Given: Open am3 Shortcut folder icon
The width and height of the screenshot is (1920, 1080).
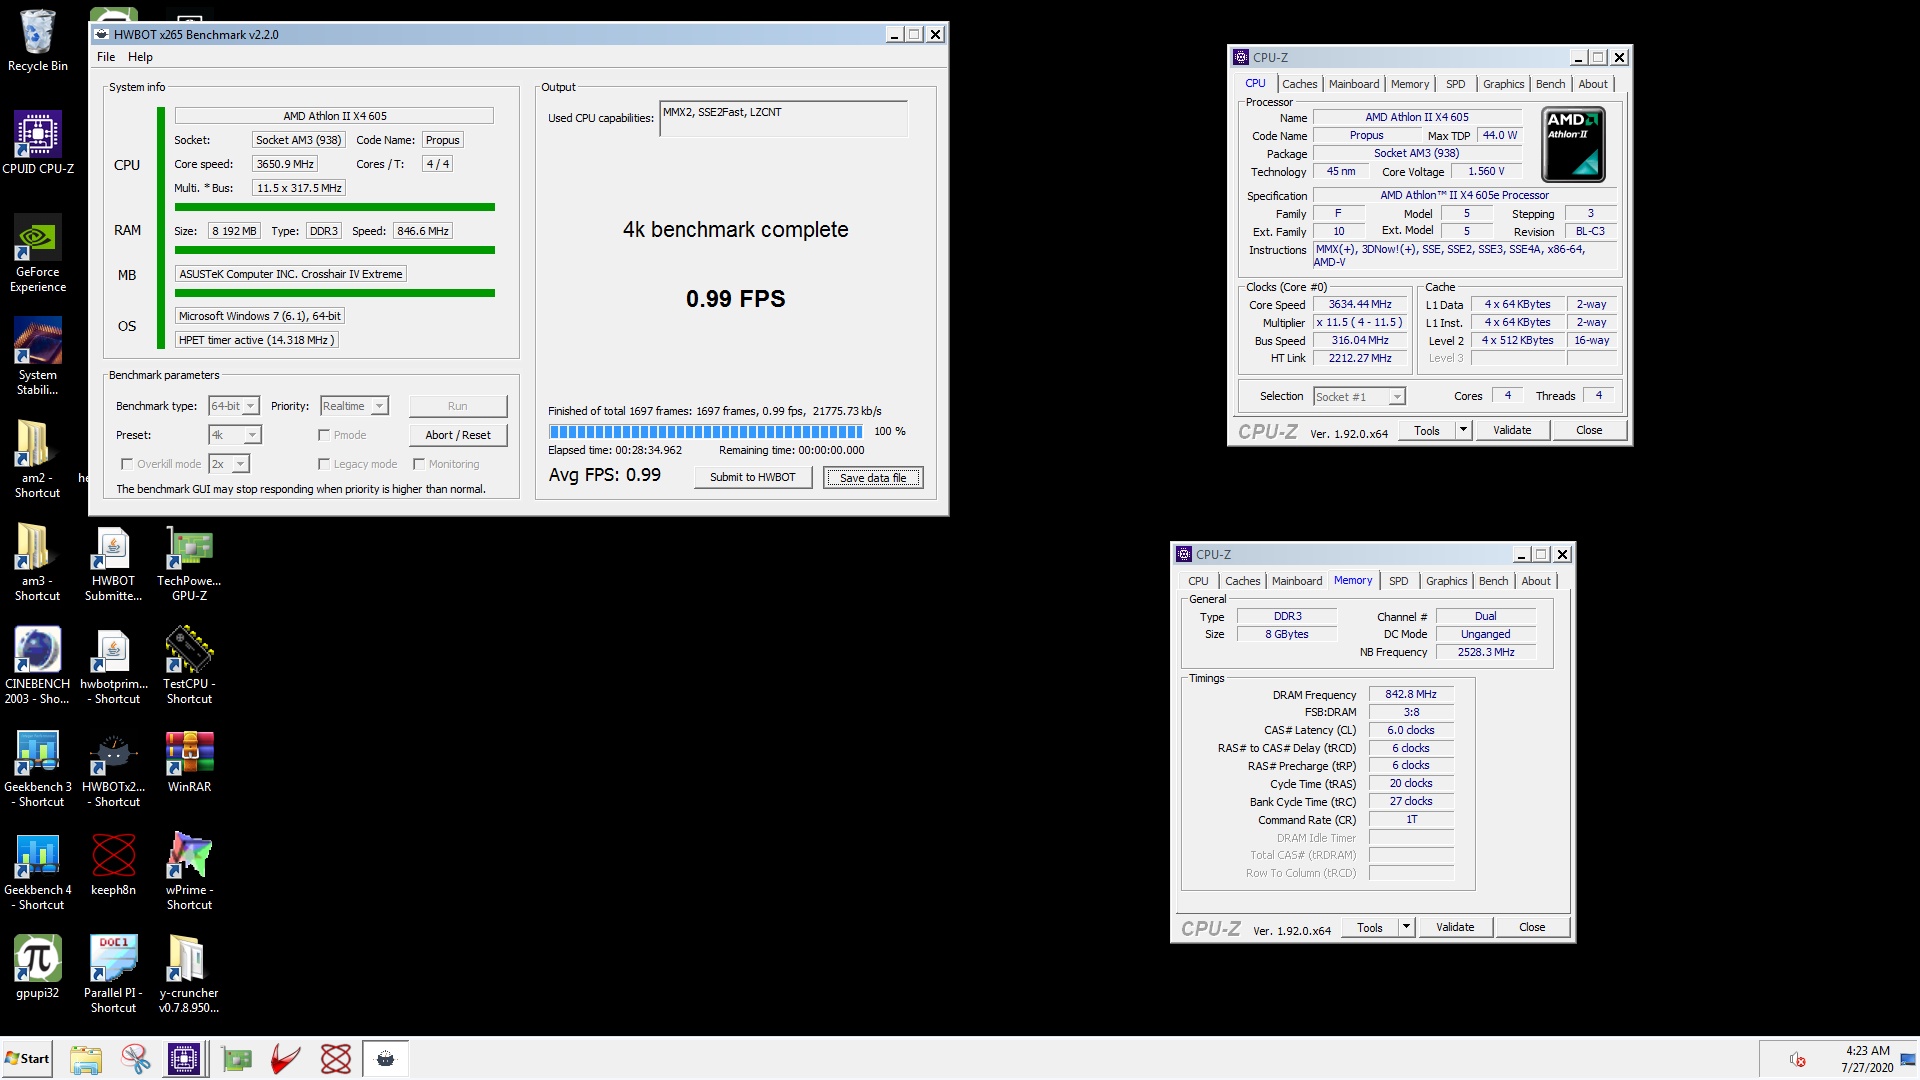Looking at the screenshot, I should [x=37, y=562].
